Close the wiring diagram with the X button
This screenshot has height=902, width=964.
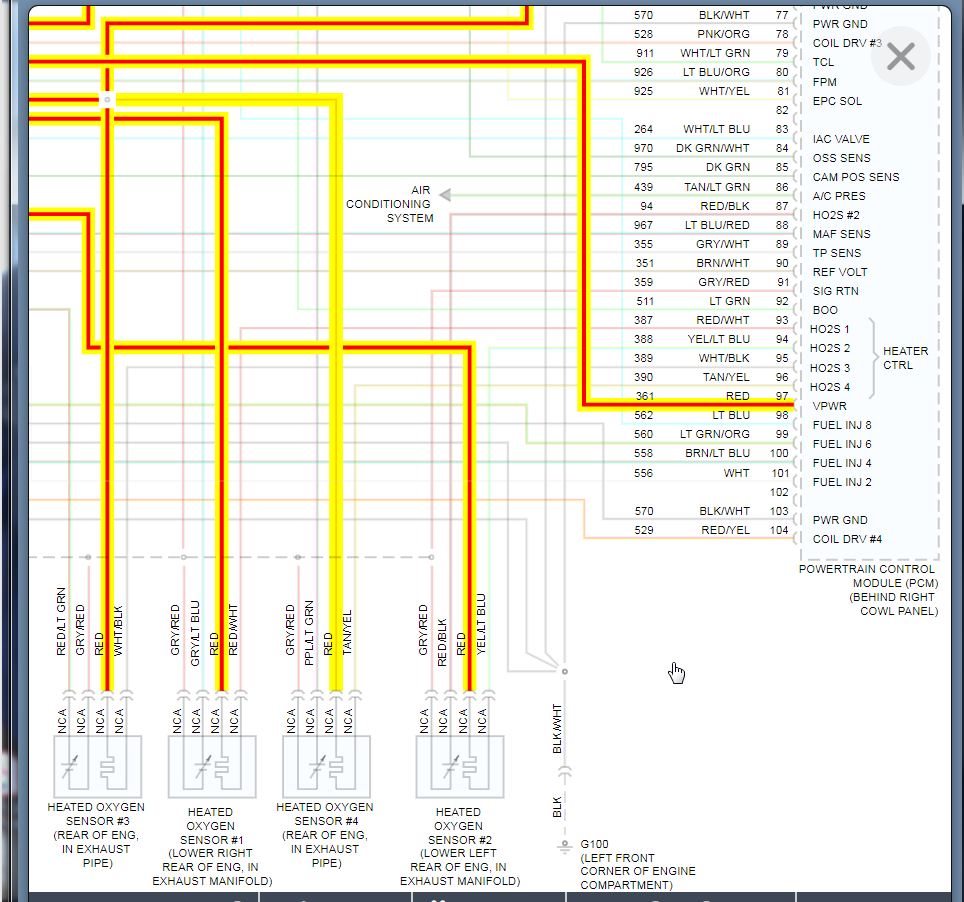click(x=901, y=57)
